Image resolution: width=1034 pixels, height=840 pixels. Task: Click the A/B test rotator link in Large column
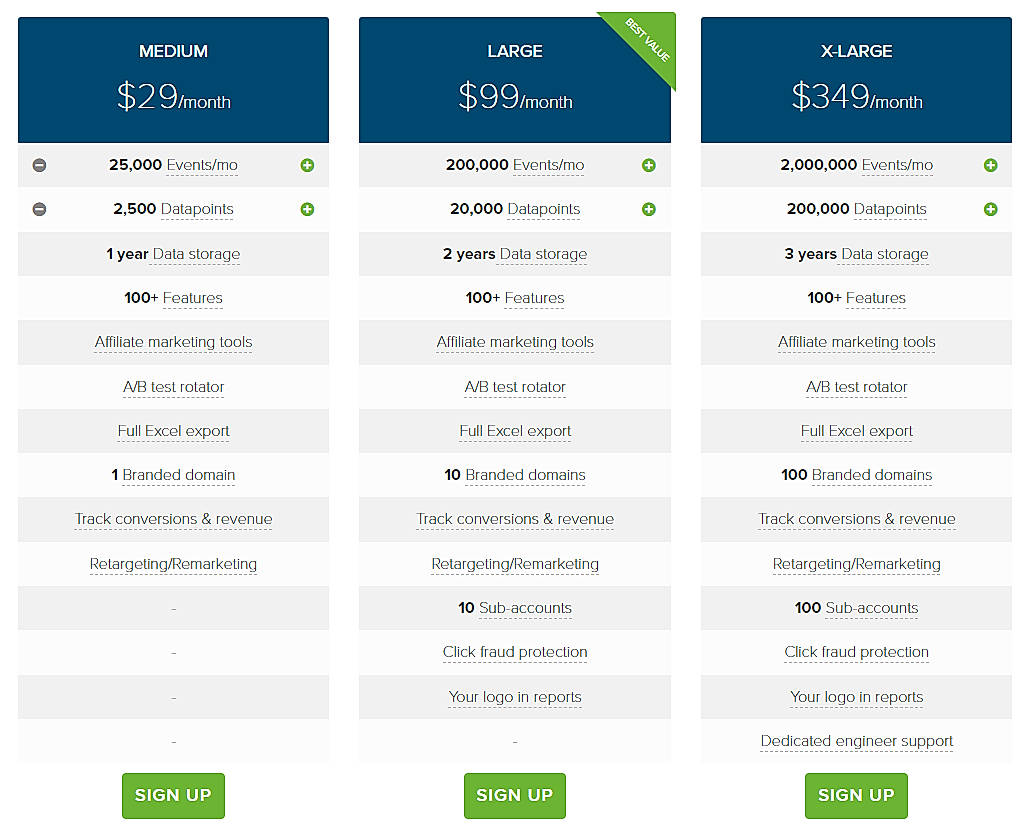pos(515,387)
